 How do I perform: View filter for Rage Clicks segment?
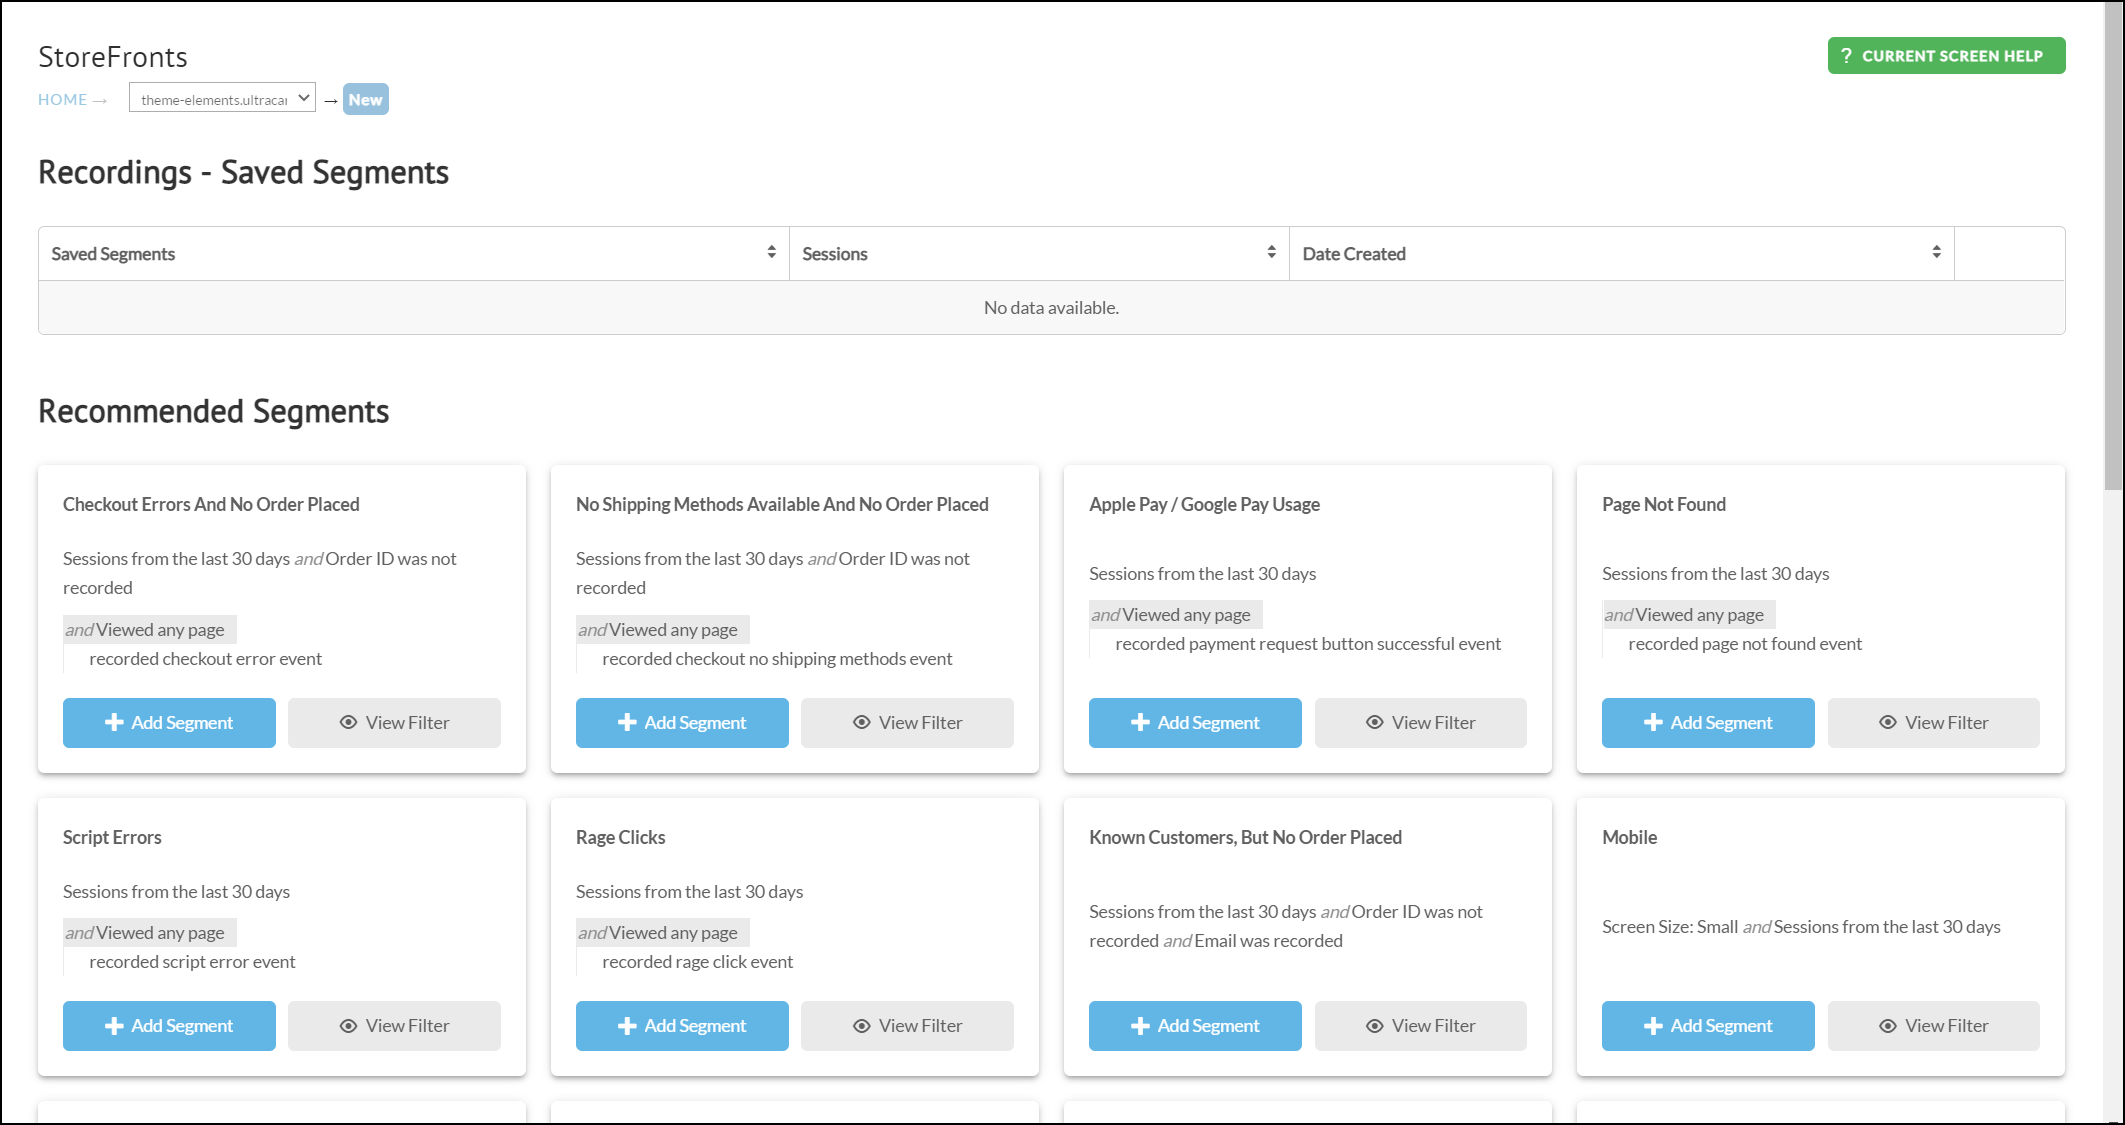coord(907,1026)
